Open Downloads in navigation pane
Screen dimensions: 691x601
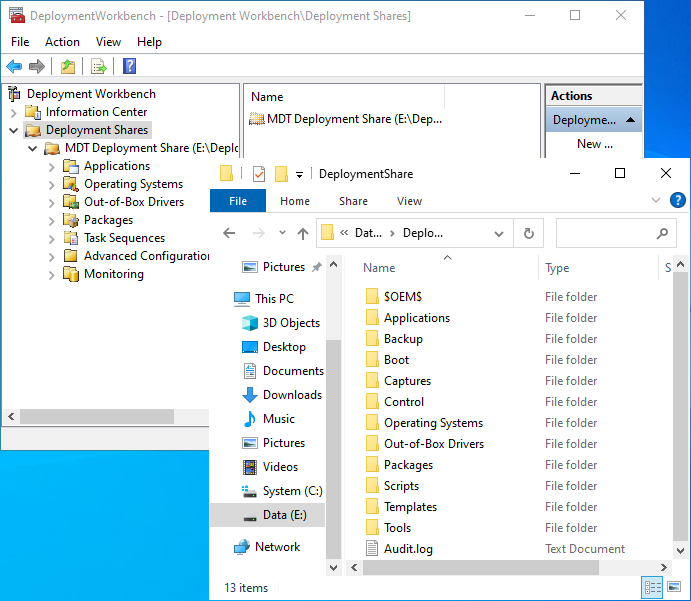click(292, 395)
